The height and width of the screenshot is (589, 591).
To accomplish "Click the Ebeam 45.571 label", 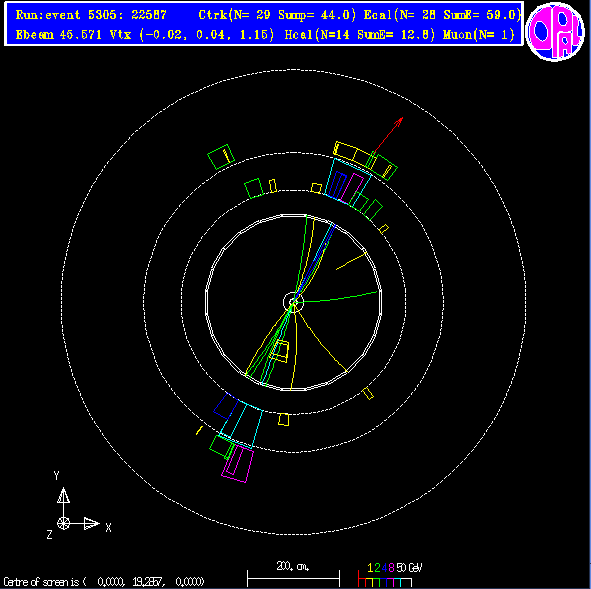I will 59,35.
